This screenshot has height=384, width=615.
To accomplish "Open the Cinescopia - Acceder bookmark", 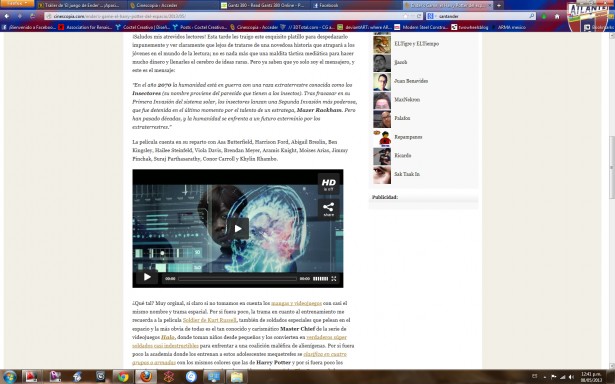I will [x=254, y=27].
